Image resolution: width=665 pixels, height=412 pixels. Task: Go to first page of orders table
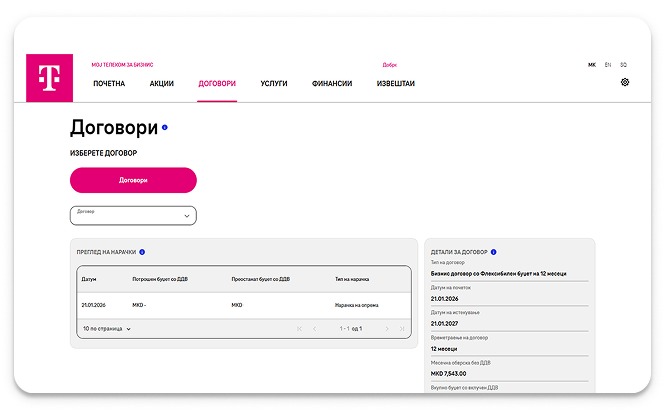(299, 329)
